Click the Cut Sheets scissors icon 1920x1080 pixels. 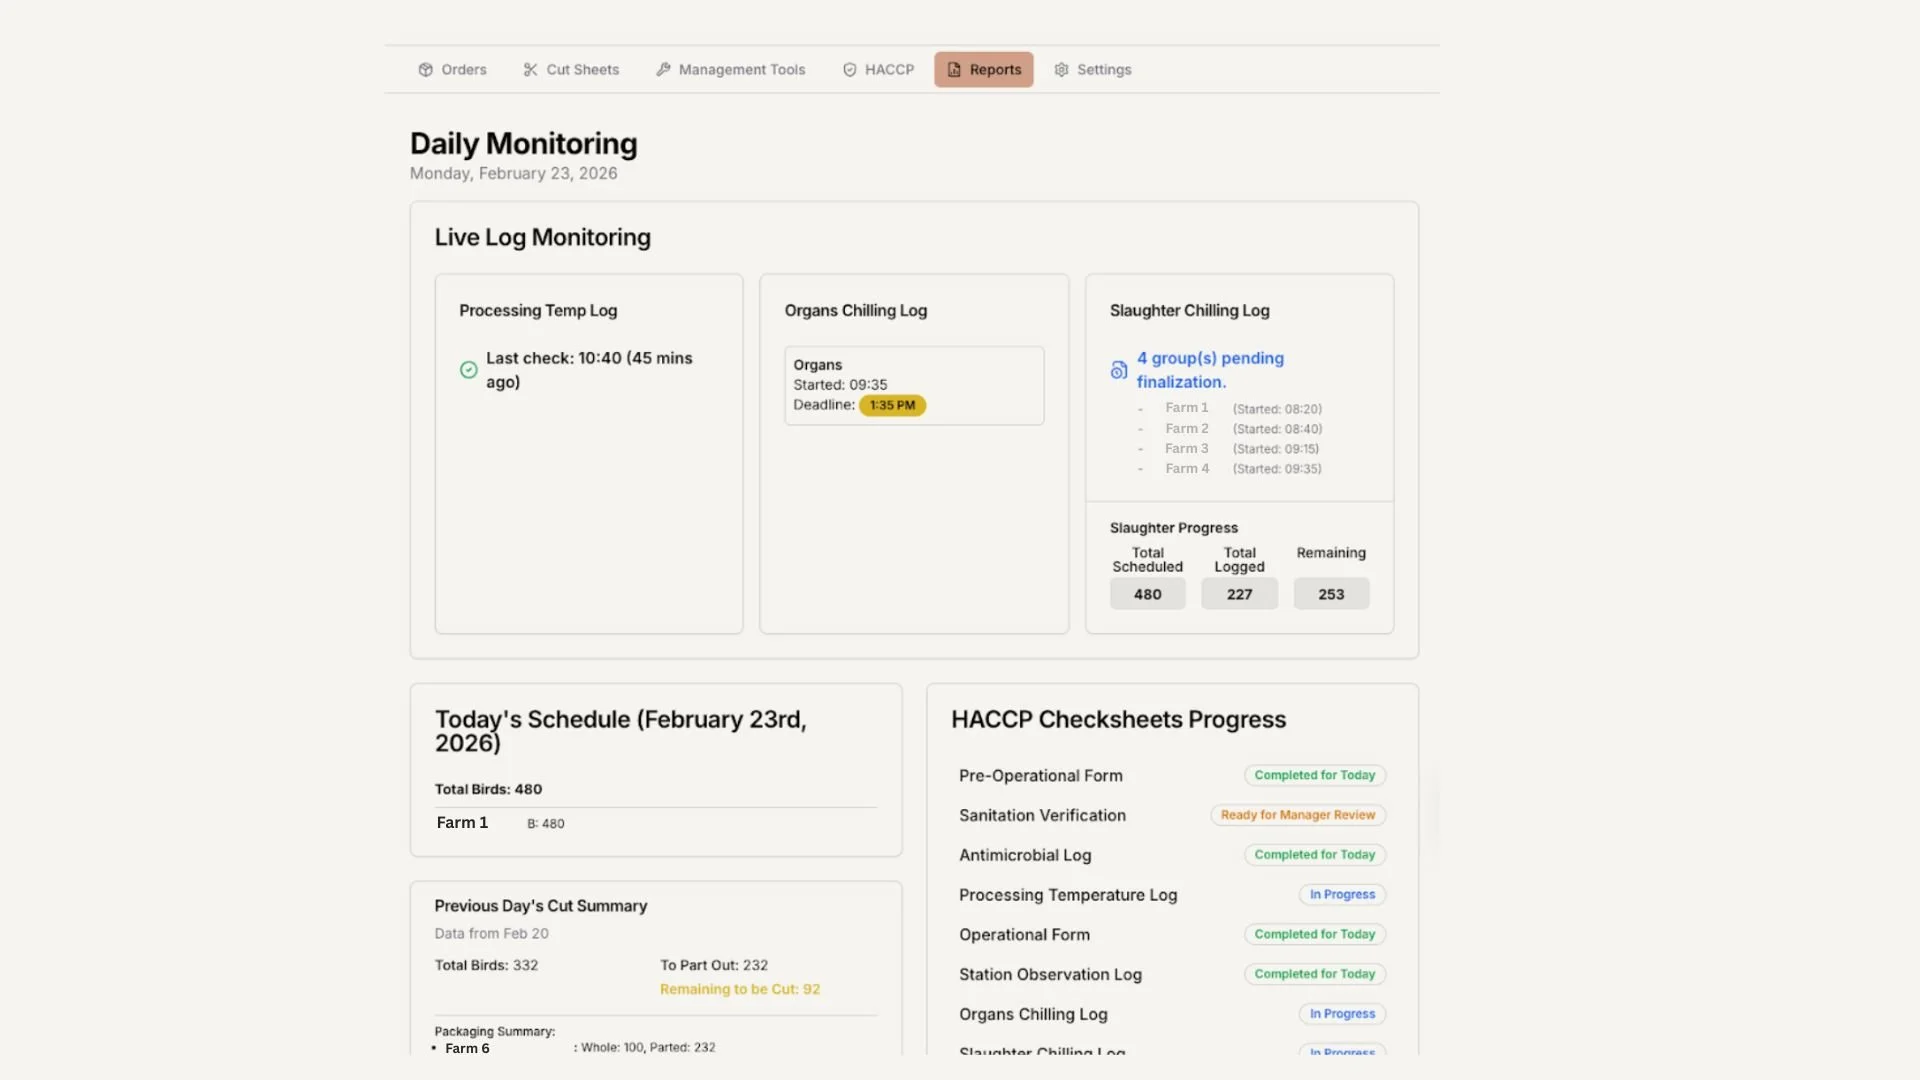(530, 70)
